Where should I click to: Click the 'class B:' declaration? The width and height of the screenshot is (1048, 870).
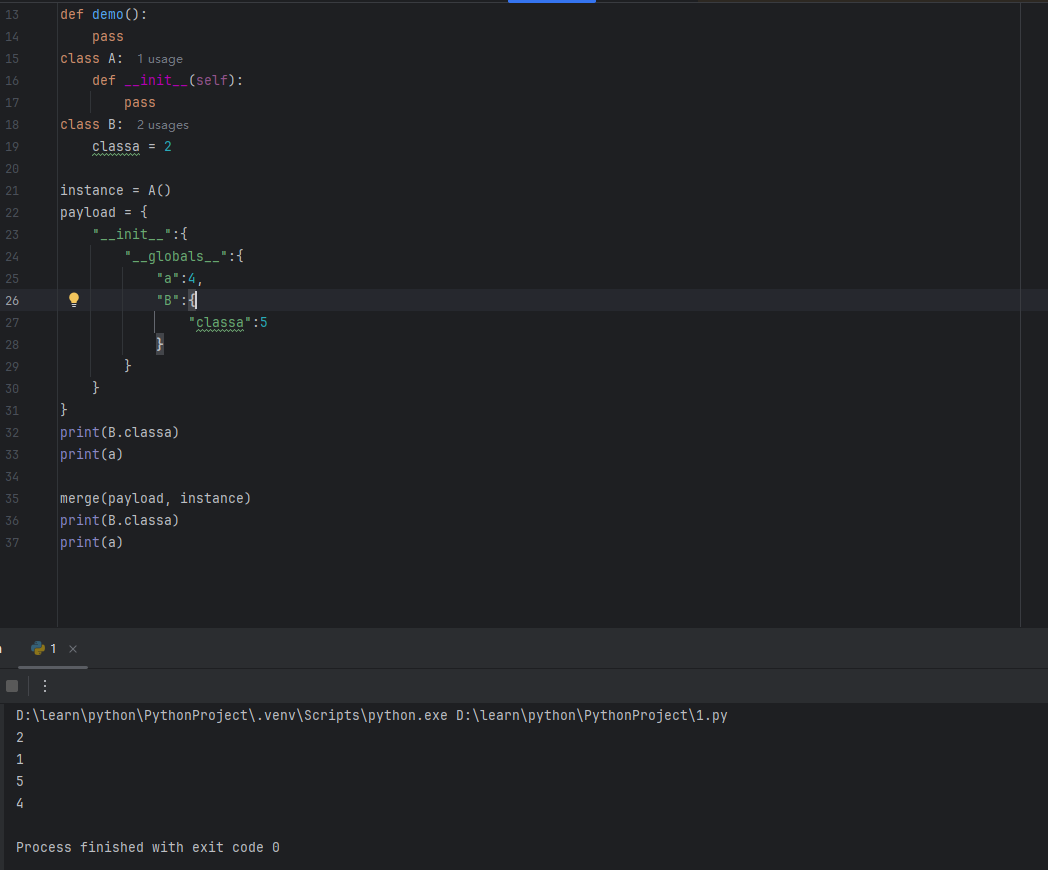click(92, 125)
